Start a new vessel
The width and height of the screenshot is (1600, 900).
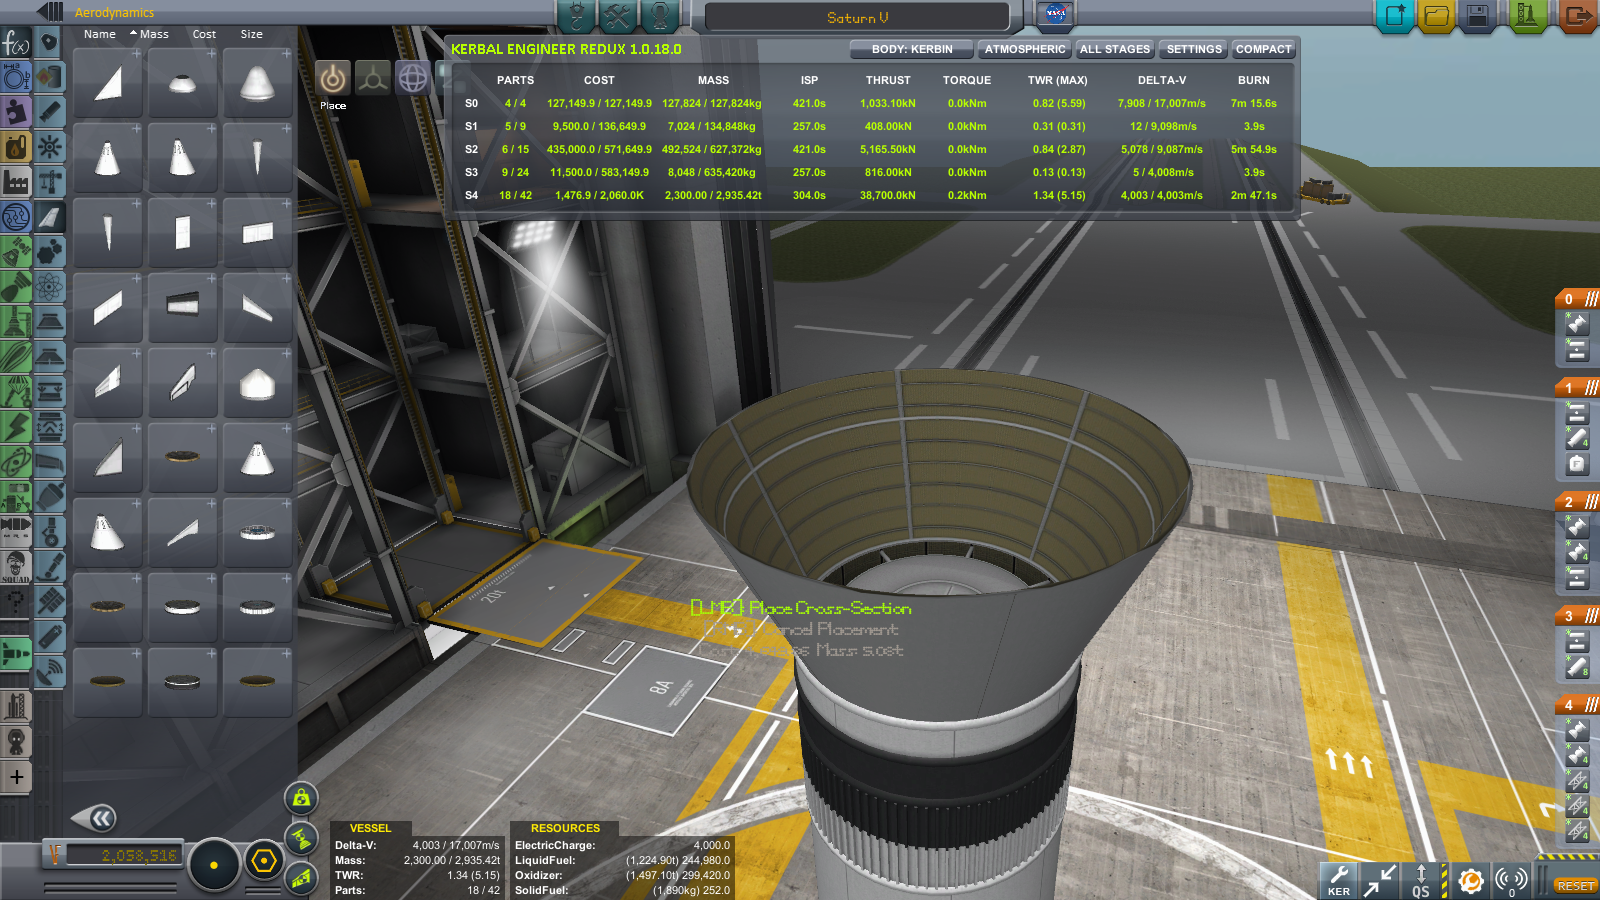[x=1395, y=16]
